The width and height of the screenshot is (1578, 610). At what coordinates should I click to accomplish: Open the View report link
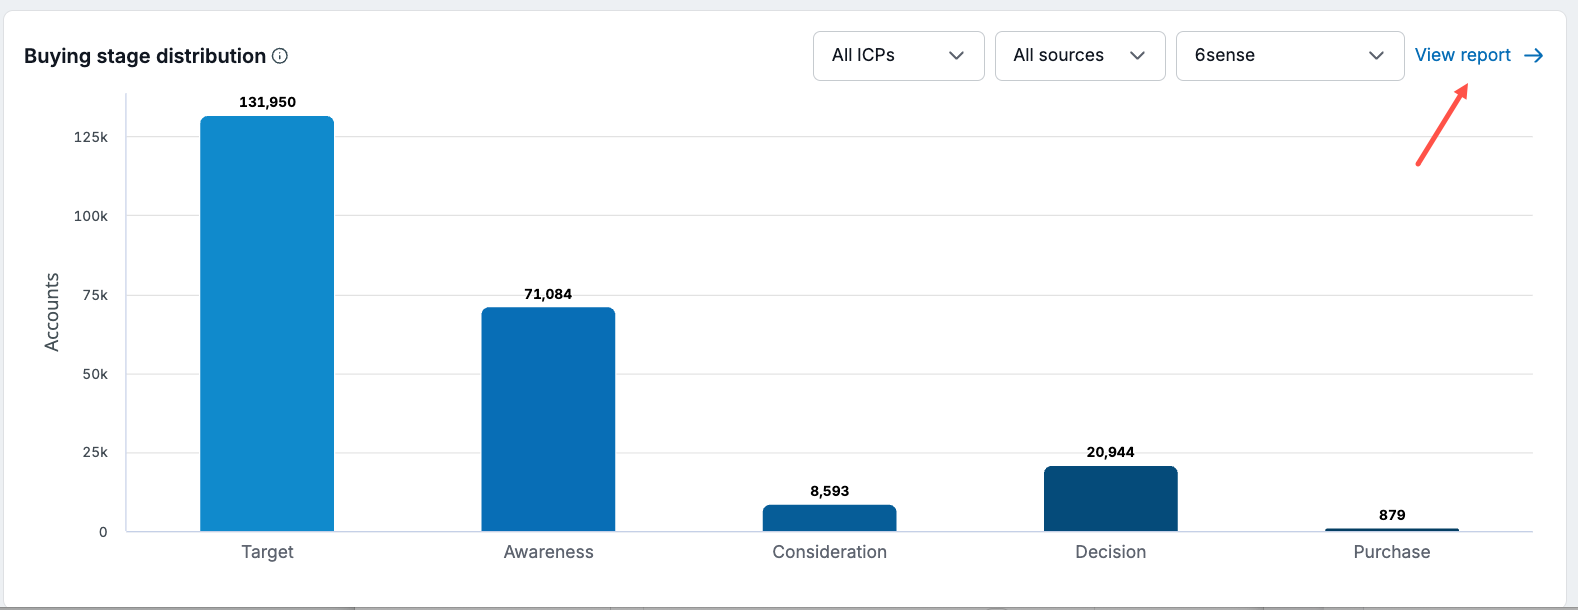tap(1479, 56)
